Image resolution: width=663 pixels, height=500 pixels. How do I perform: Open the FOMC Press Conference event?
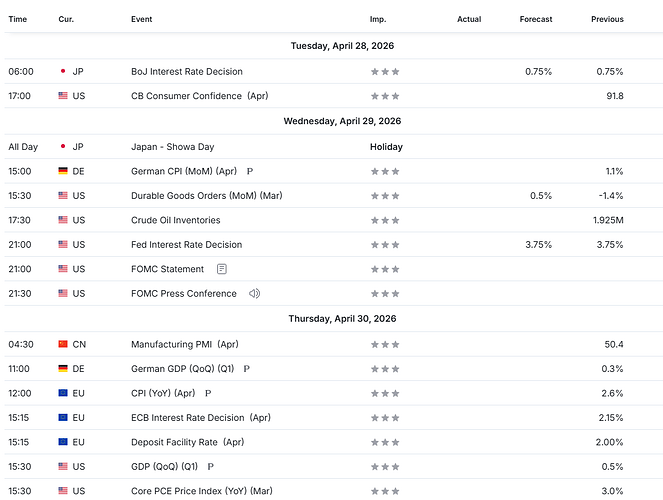(x=184, y=293)
